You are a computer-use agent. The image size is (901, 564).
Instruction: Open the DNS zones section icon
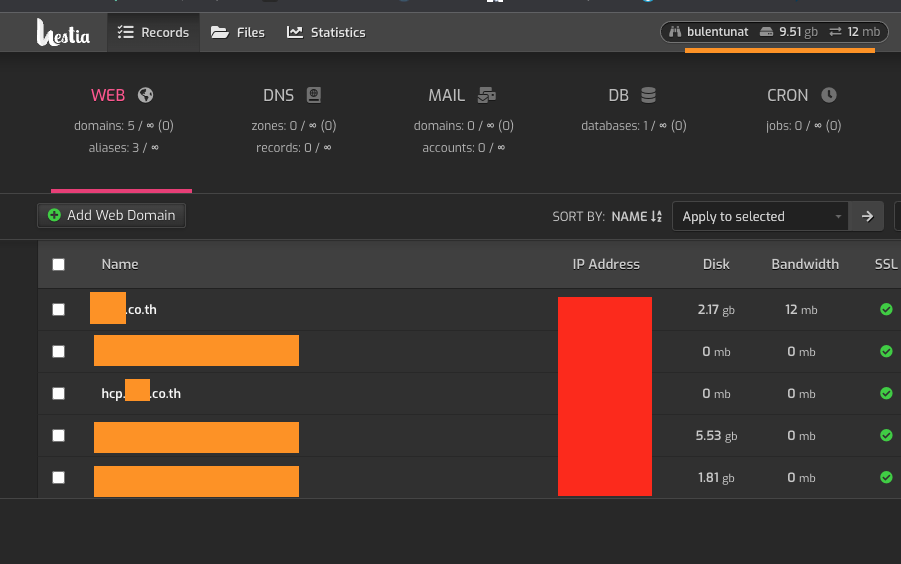(x=314, y=95)
